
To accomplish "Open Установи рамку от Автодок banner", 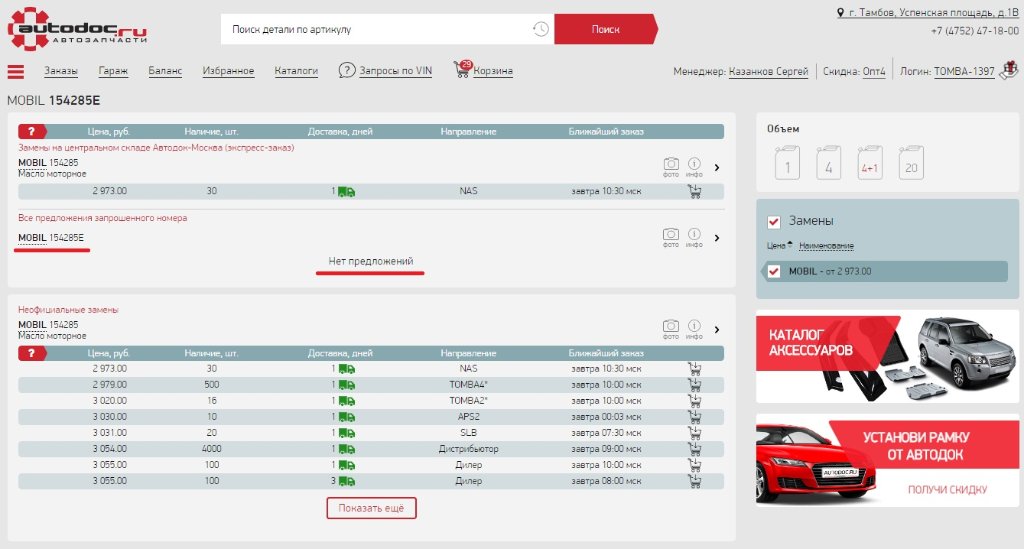I will pyautogui.click(x=887, y=460).
